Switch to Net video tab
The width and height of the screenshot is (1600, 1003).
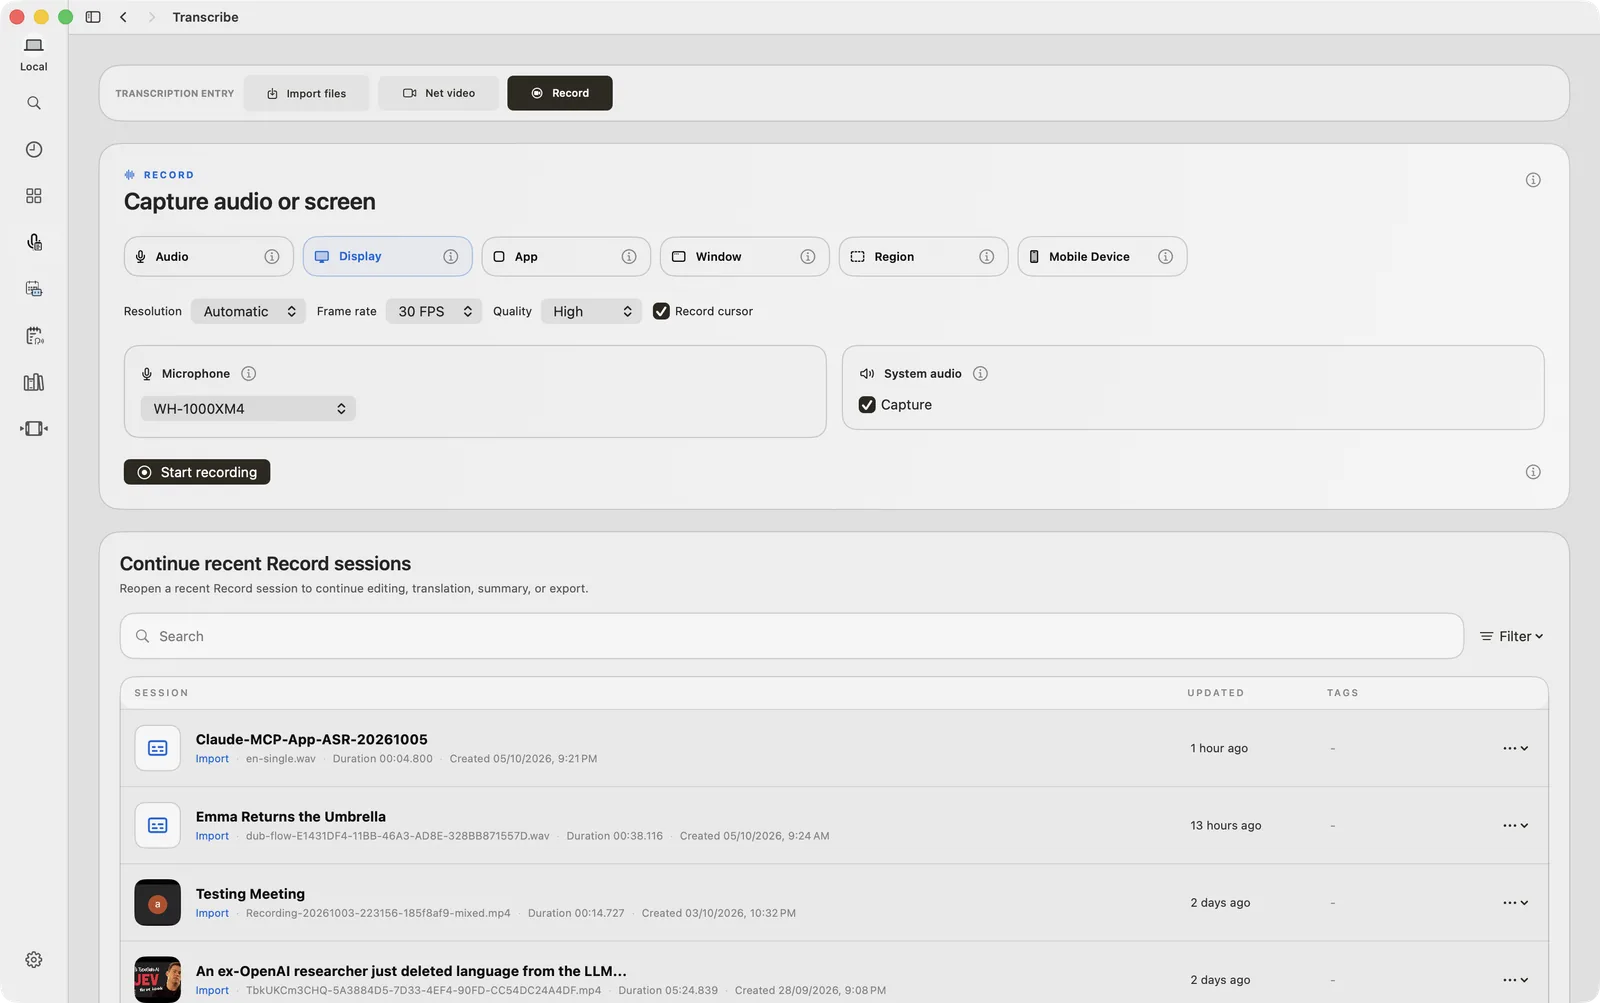coord(438,93)
